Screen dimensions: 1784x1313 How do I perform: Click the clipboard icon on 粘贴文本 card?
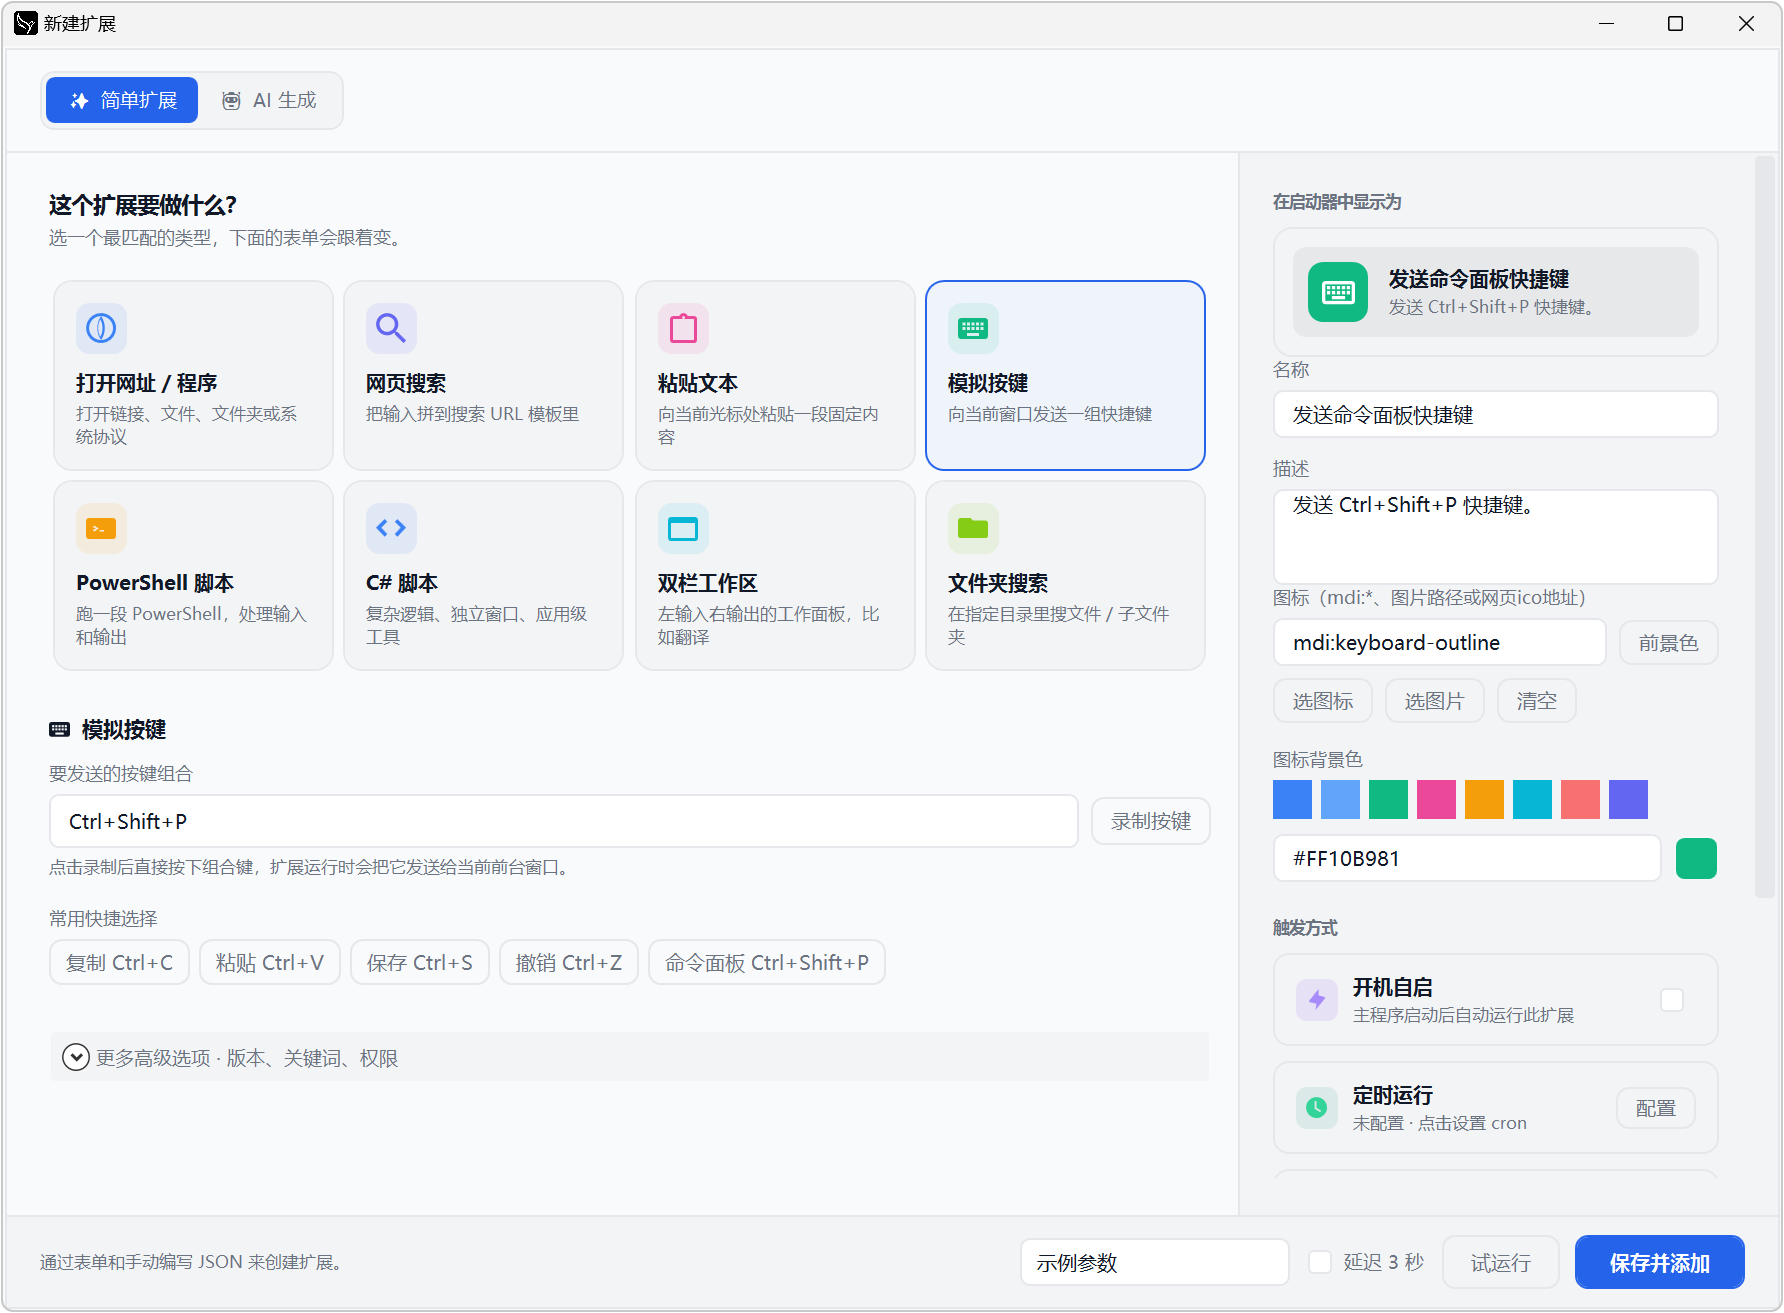tap(683, 328)
